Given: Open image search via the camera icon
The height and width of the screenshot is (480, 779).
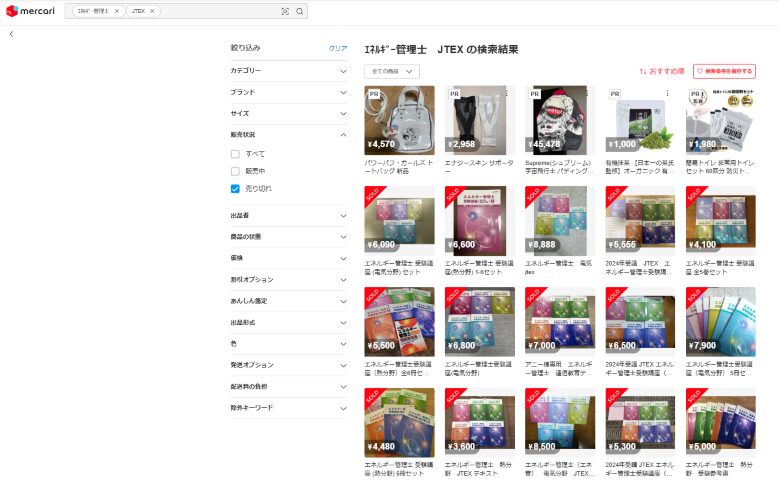Looking at the screenshot, I should [x=285, y=11].
